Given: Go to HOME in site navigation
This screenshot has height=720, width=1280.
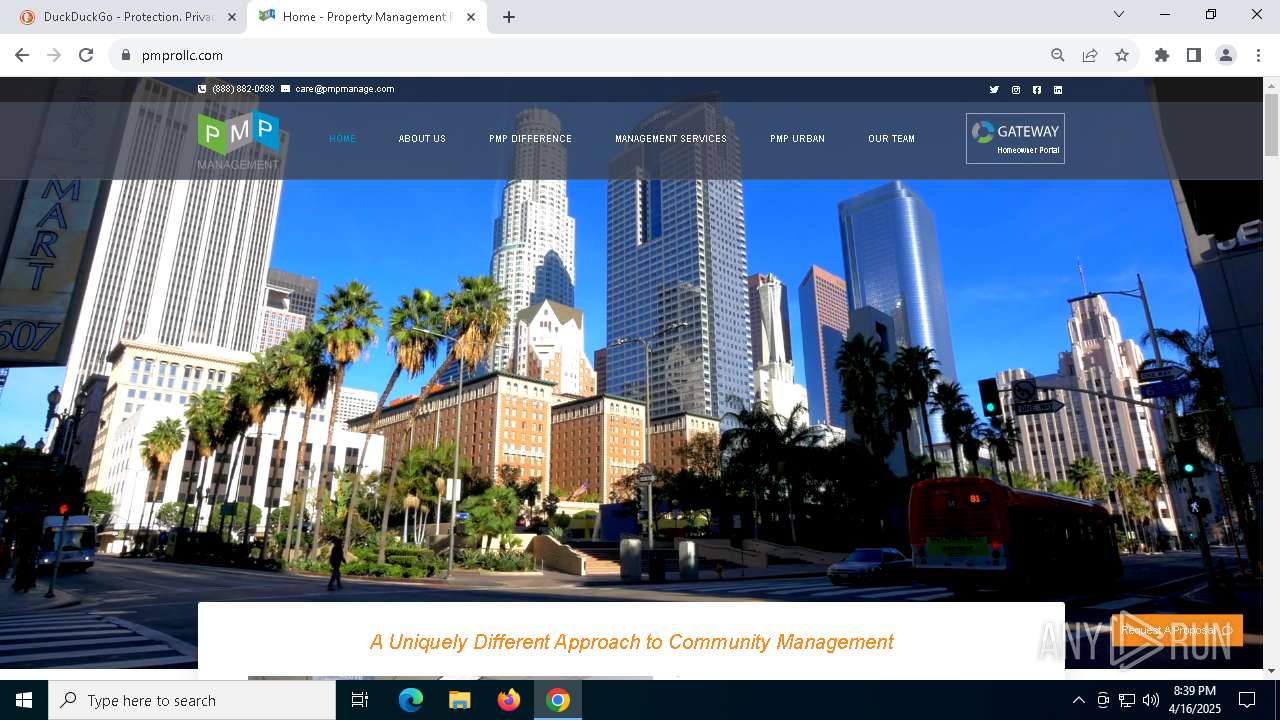Looking at the screenshot, I should pyautogui.click(x=343, y=139).
